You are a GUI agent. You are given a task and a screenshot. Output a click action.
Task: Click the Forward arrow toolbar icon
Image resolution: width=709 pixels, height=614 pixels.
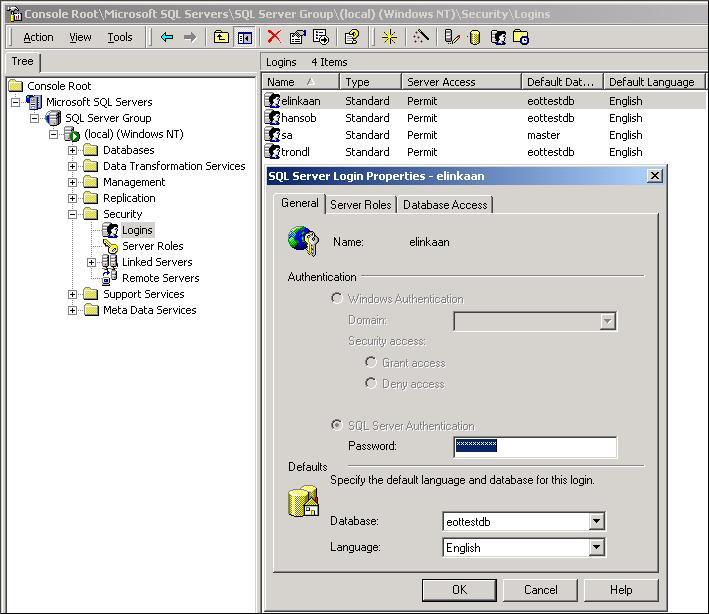(190, 37)
